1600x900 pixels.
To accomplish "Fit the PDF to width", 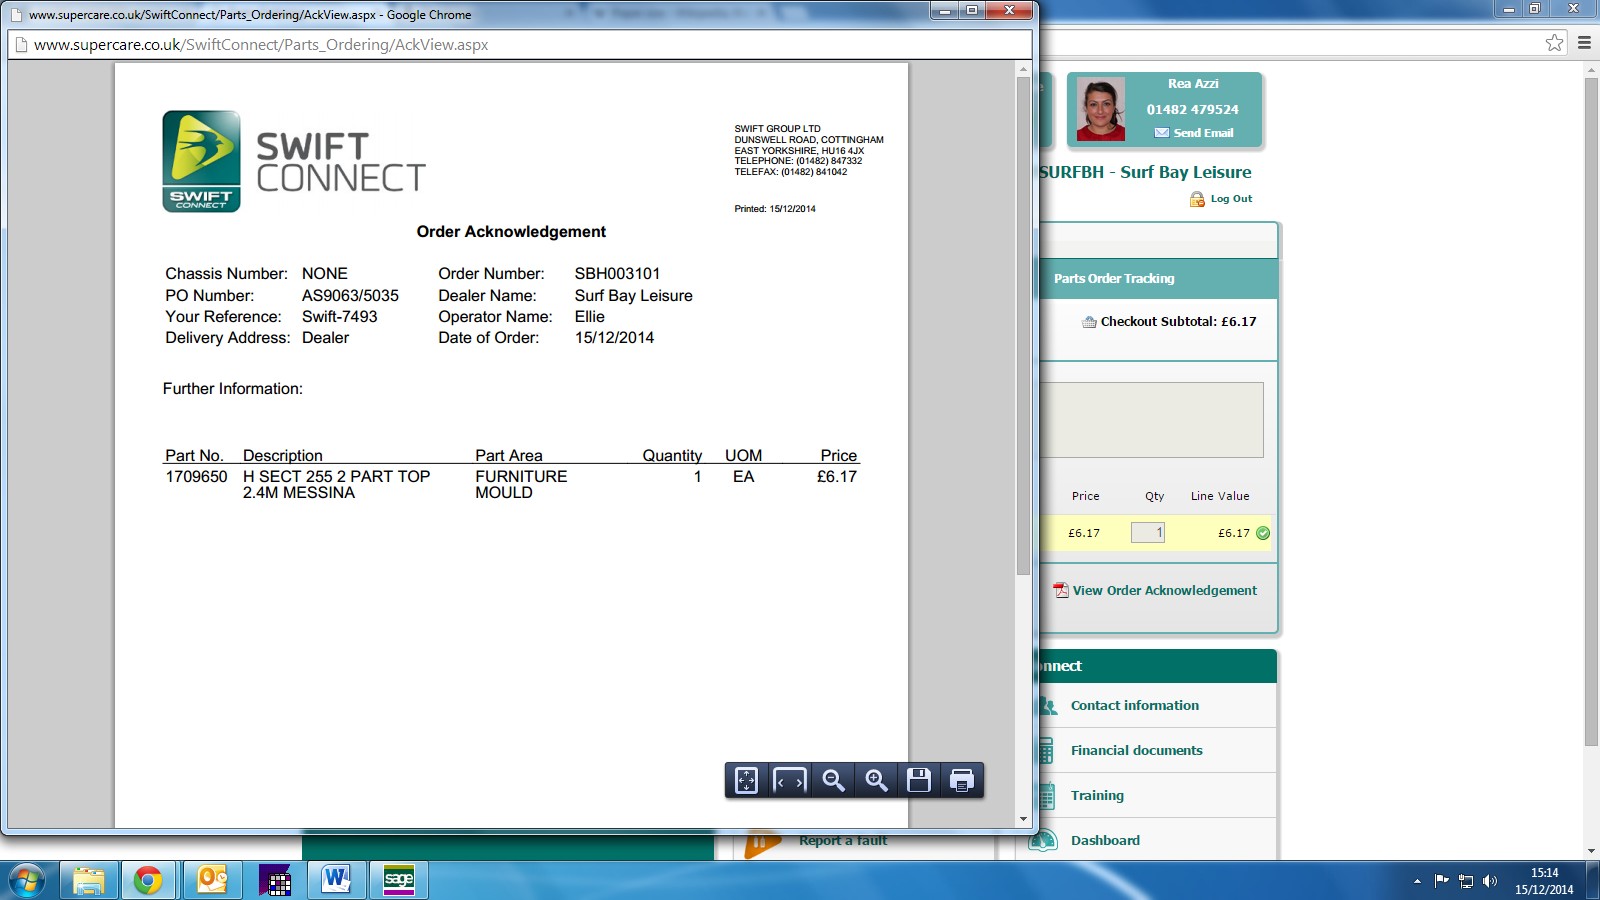I will 790,780.
